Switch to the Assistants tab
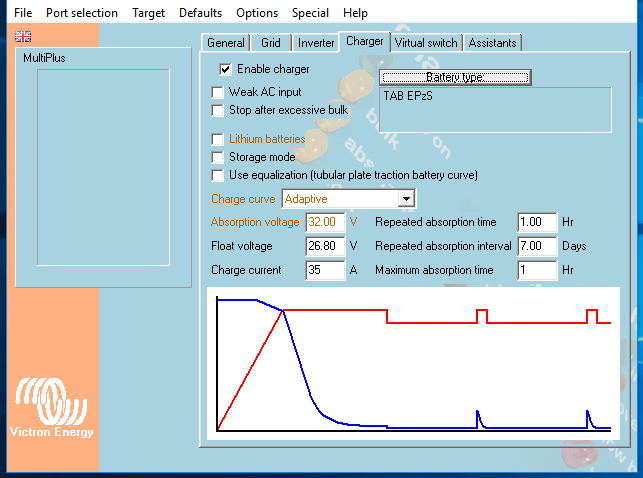Image resolution: width=643 pixels, height=478 pixels. tap(493, 43)
